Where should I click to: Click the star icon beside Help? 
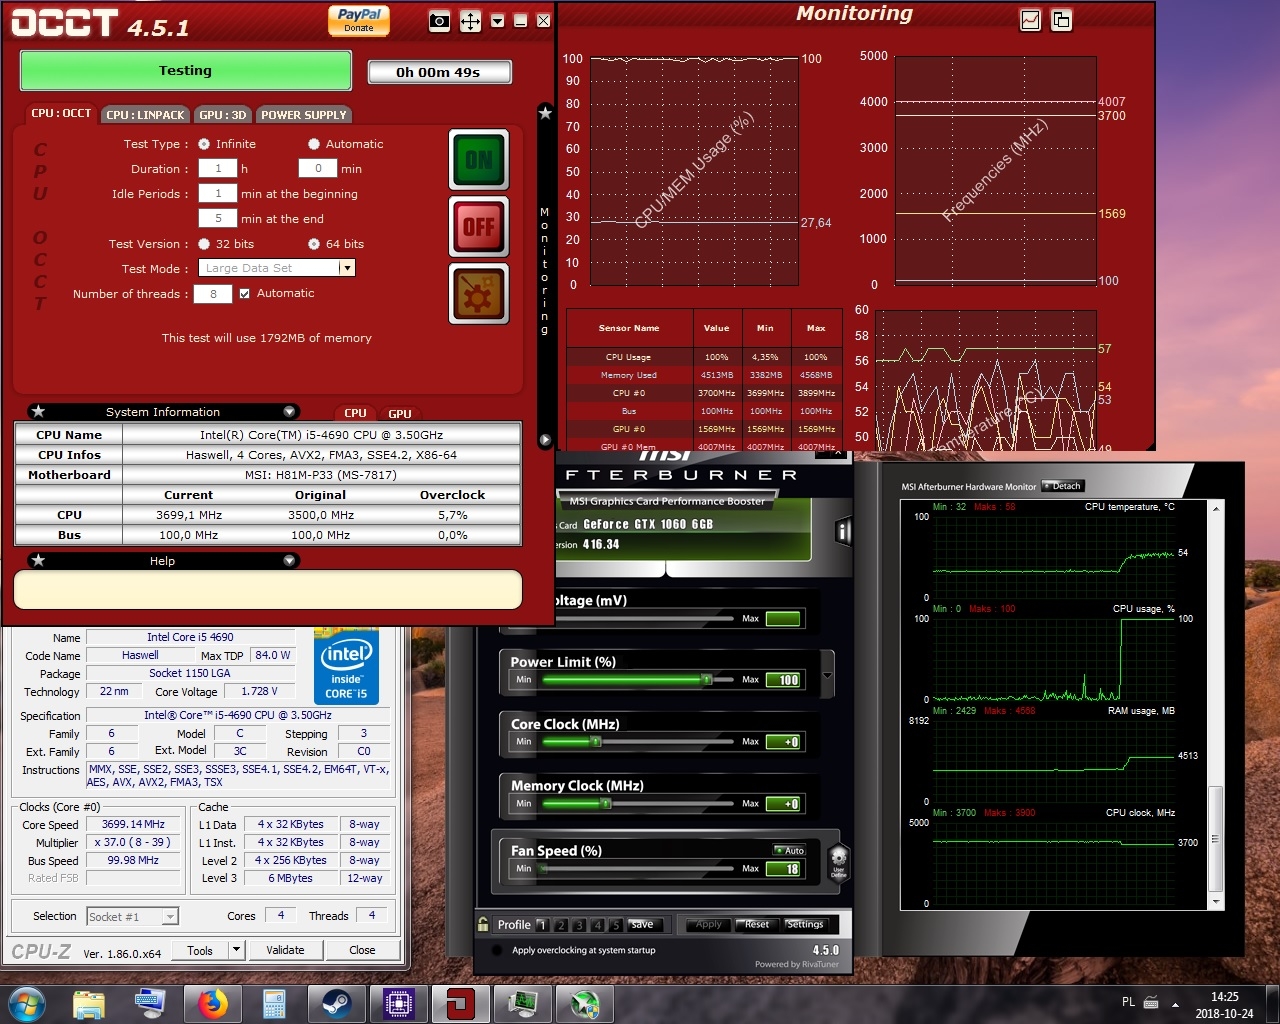coord(38,560)
